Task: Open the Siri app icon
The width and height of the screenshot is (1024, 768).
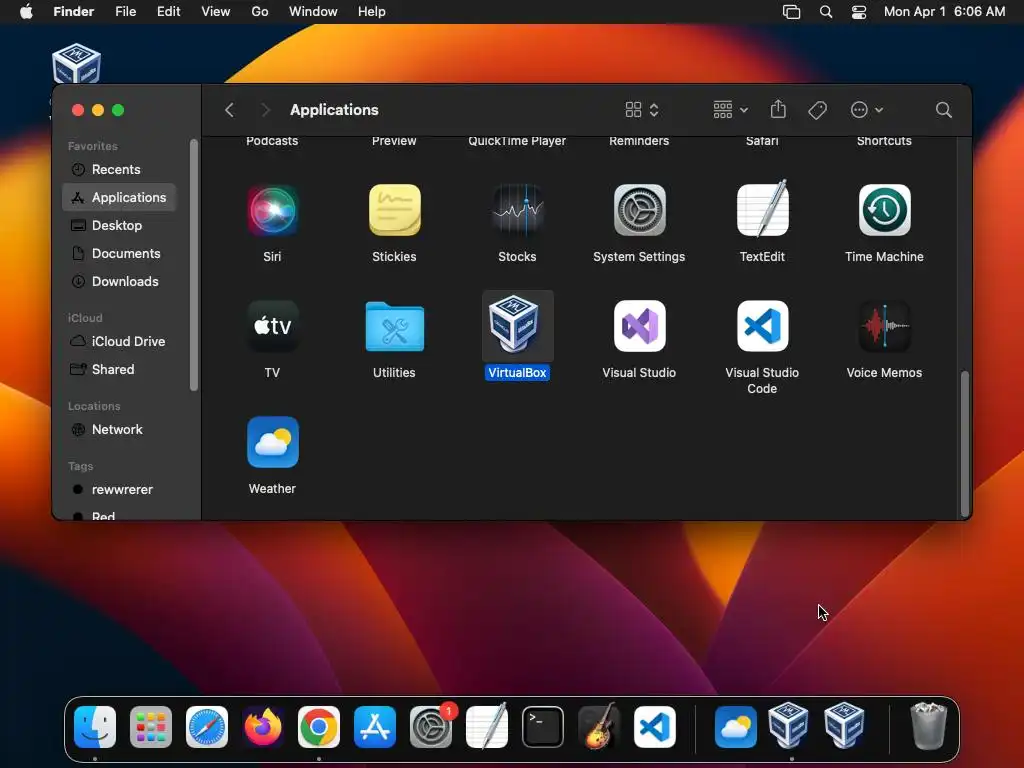Action: 272,210
